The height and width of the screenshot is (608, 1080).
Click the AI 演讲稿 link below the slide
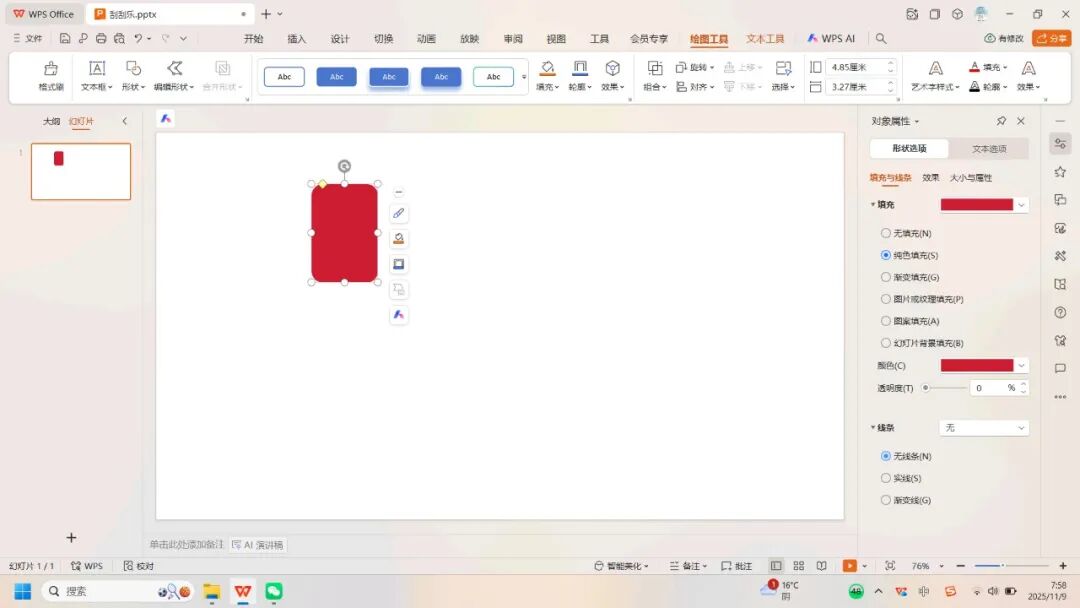click(260, 544)
